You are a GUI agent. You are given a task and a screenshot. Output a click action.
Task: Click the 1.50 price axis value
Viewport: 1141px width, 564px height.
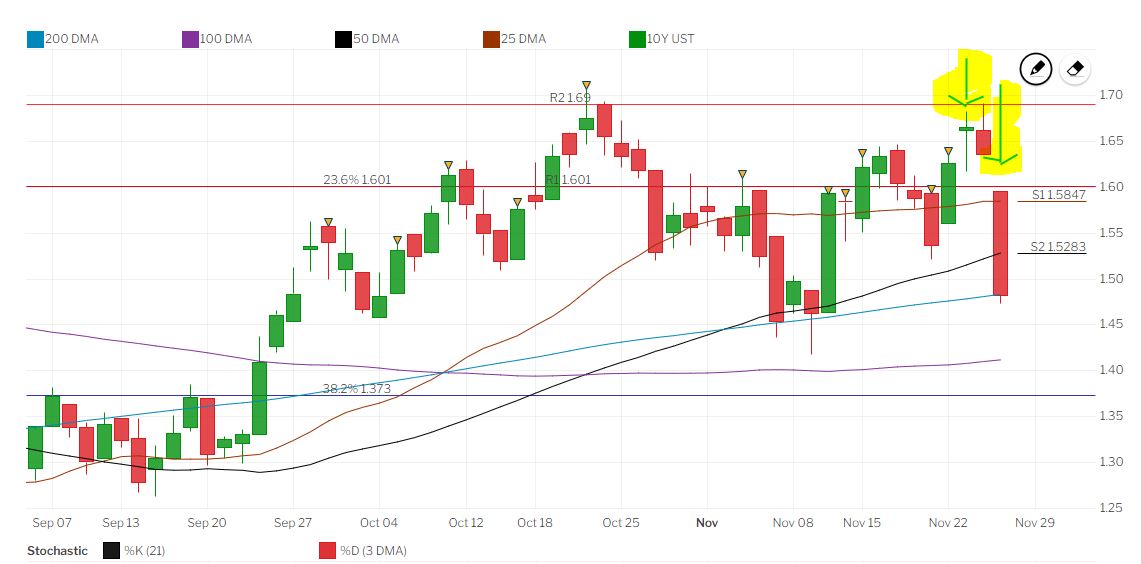click(1110, 279)
